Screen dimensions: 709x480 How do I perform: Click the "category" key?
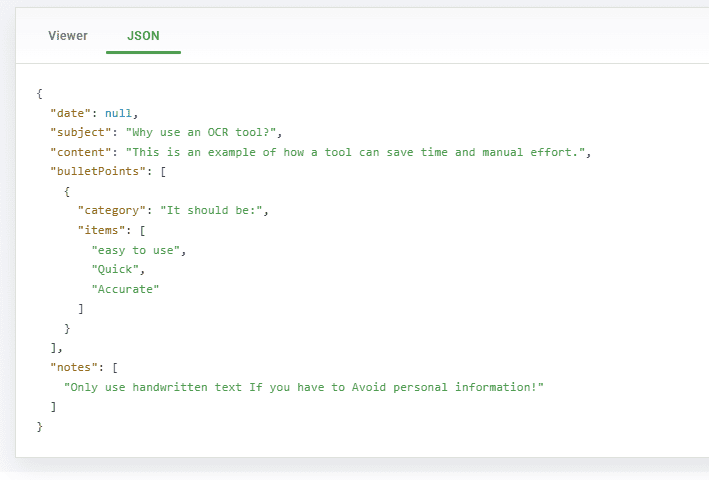pos(111,211)
